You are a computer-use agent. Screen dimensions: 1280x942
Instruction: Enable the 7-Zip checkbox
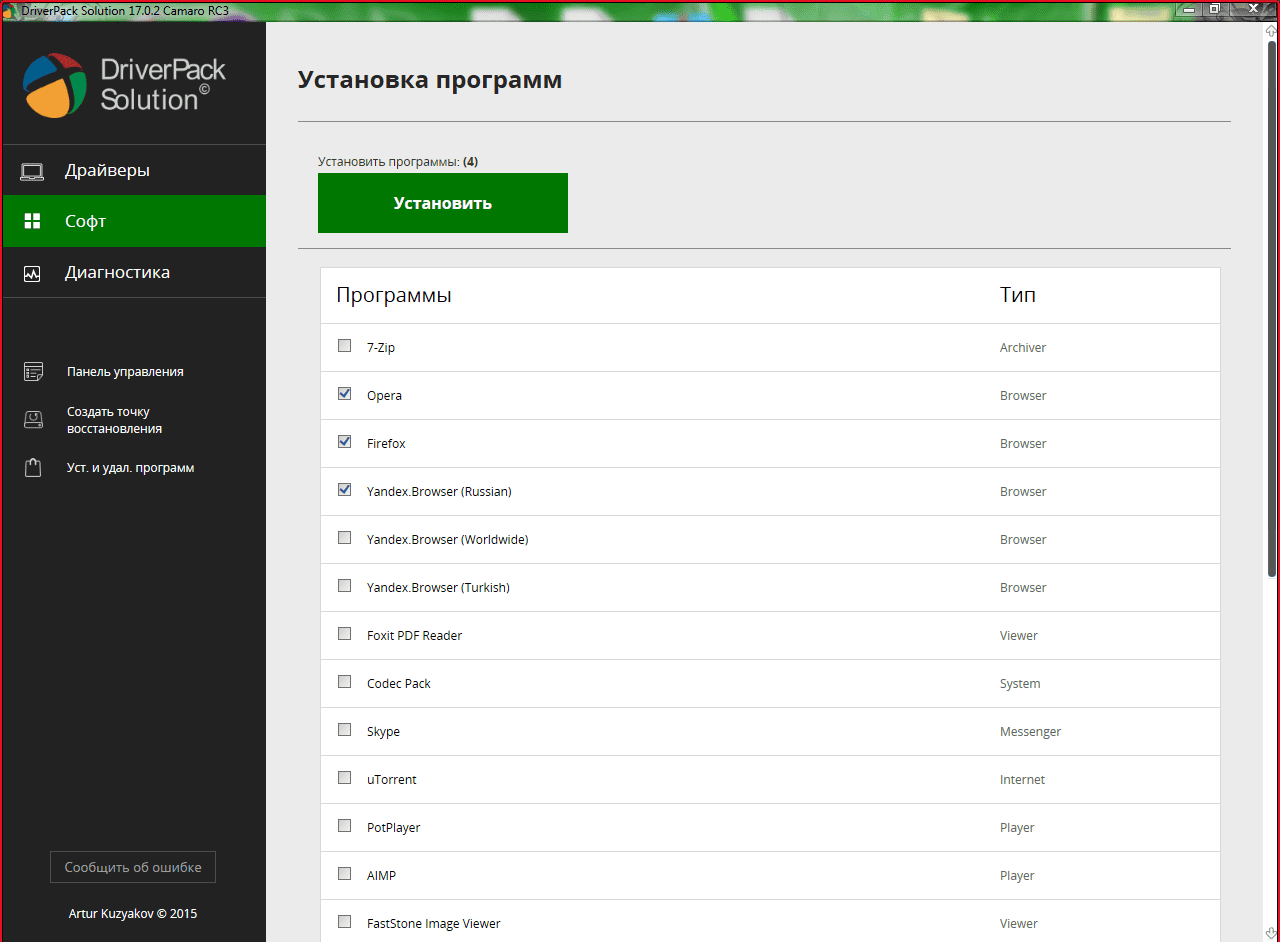[x=345, y=346]
